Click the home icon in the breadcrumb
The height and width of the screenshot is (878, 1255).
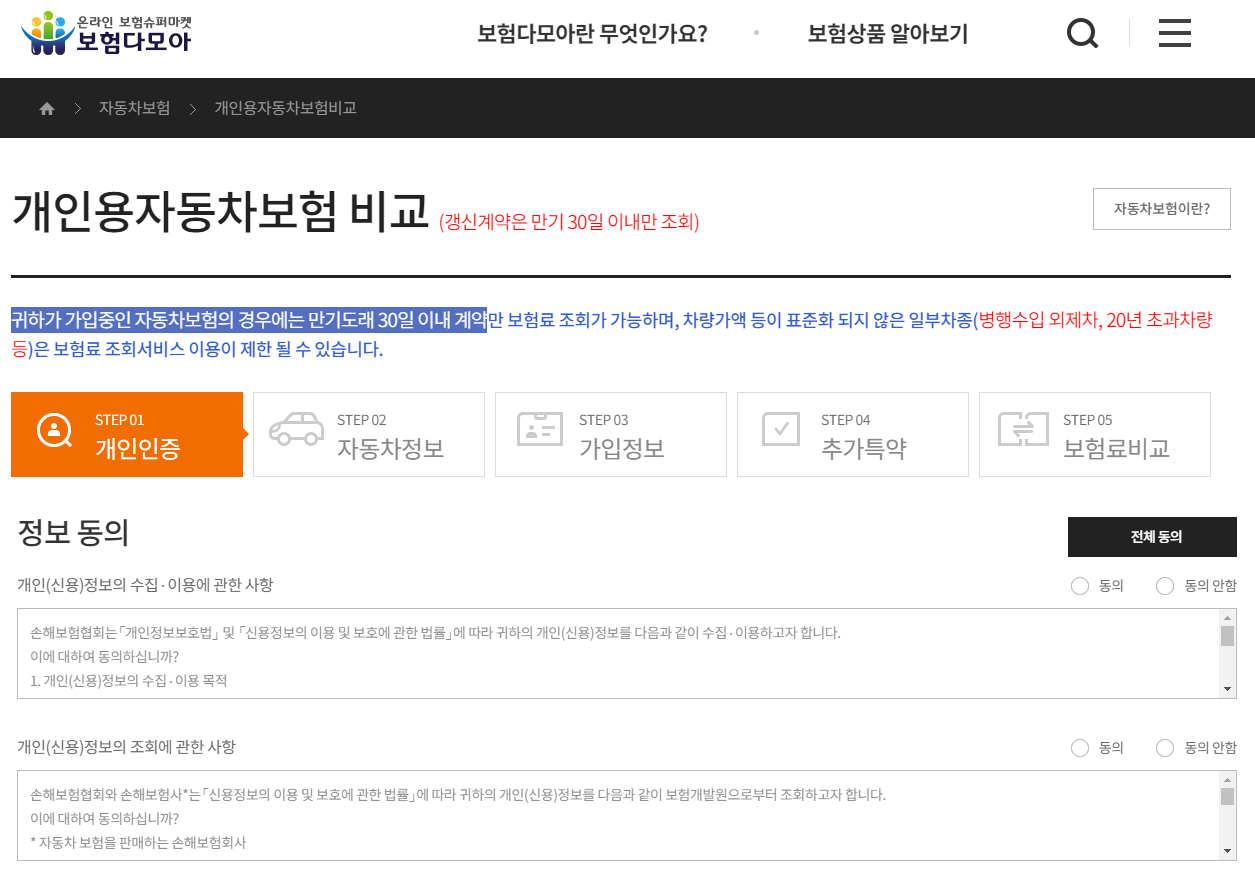coord(46,107)
